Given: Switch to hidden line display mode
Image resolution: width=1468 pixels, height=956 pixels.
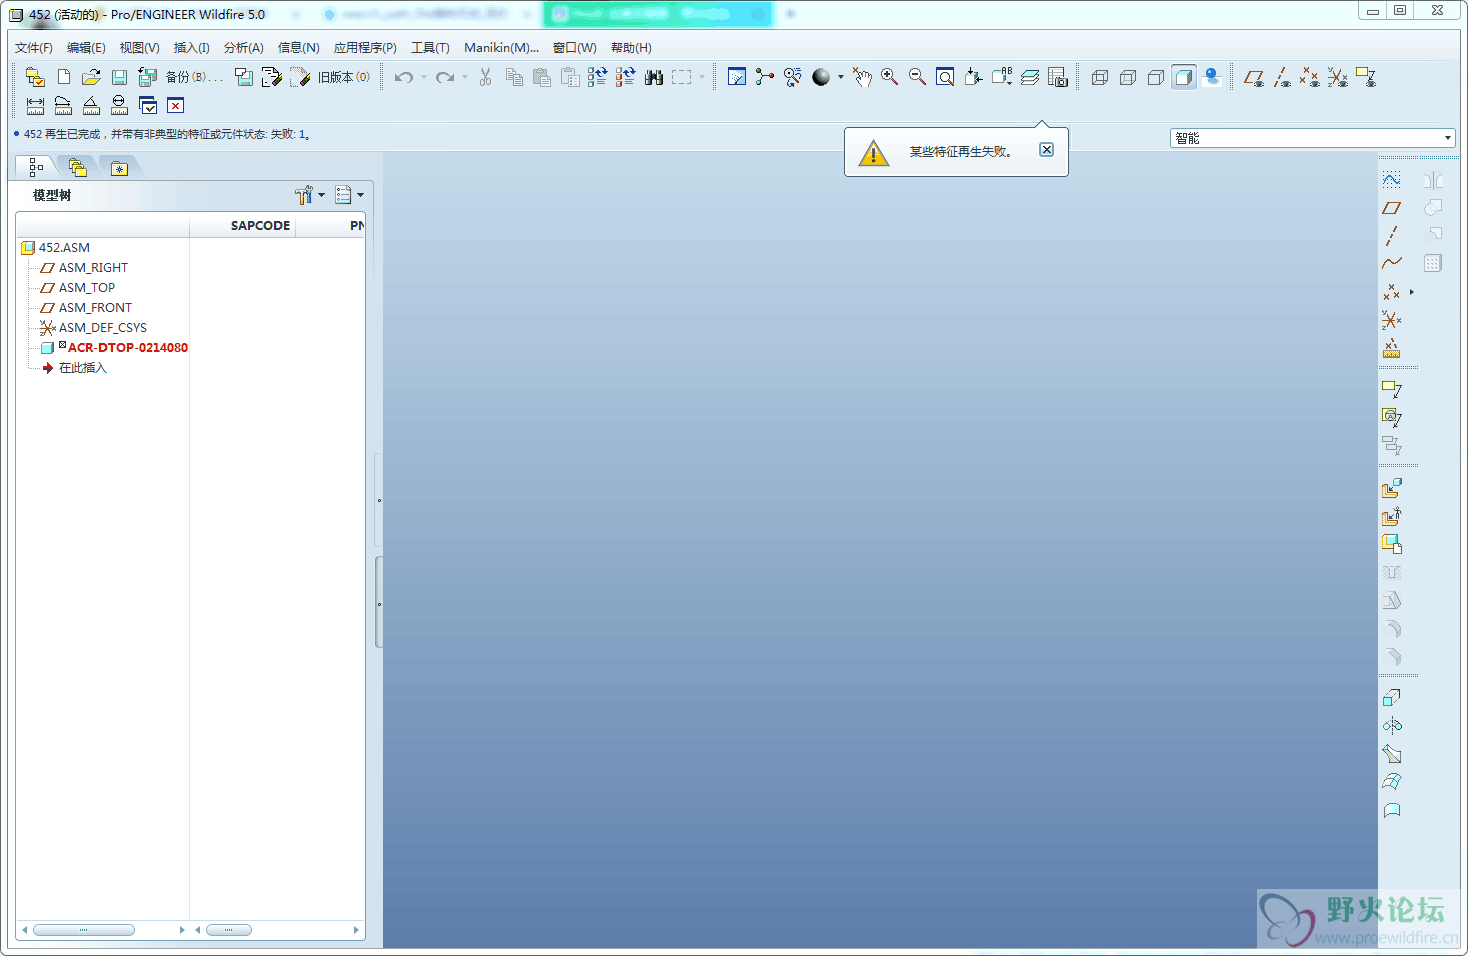Looking at the screenshot, I should point(1128,77).
